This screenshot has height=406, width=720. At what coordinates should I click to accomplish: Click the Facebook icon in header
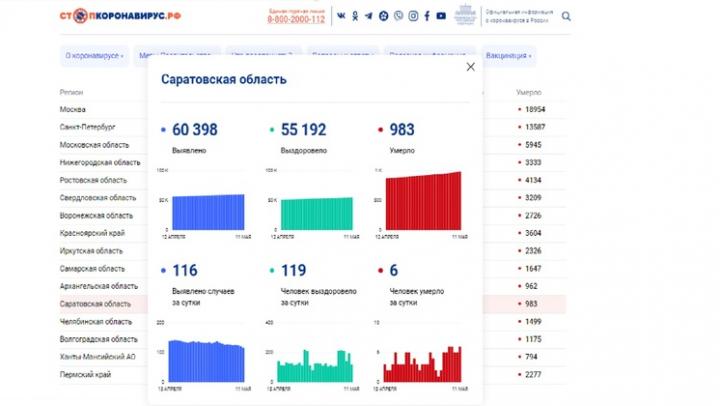427,16
